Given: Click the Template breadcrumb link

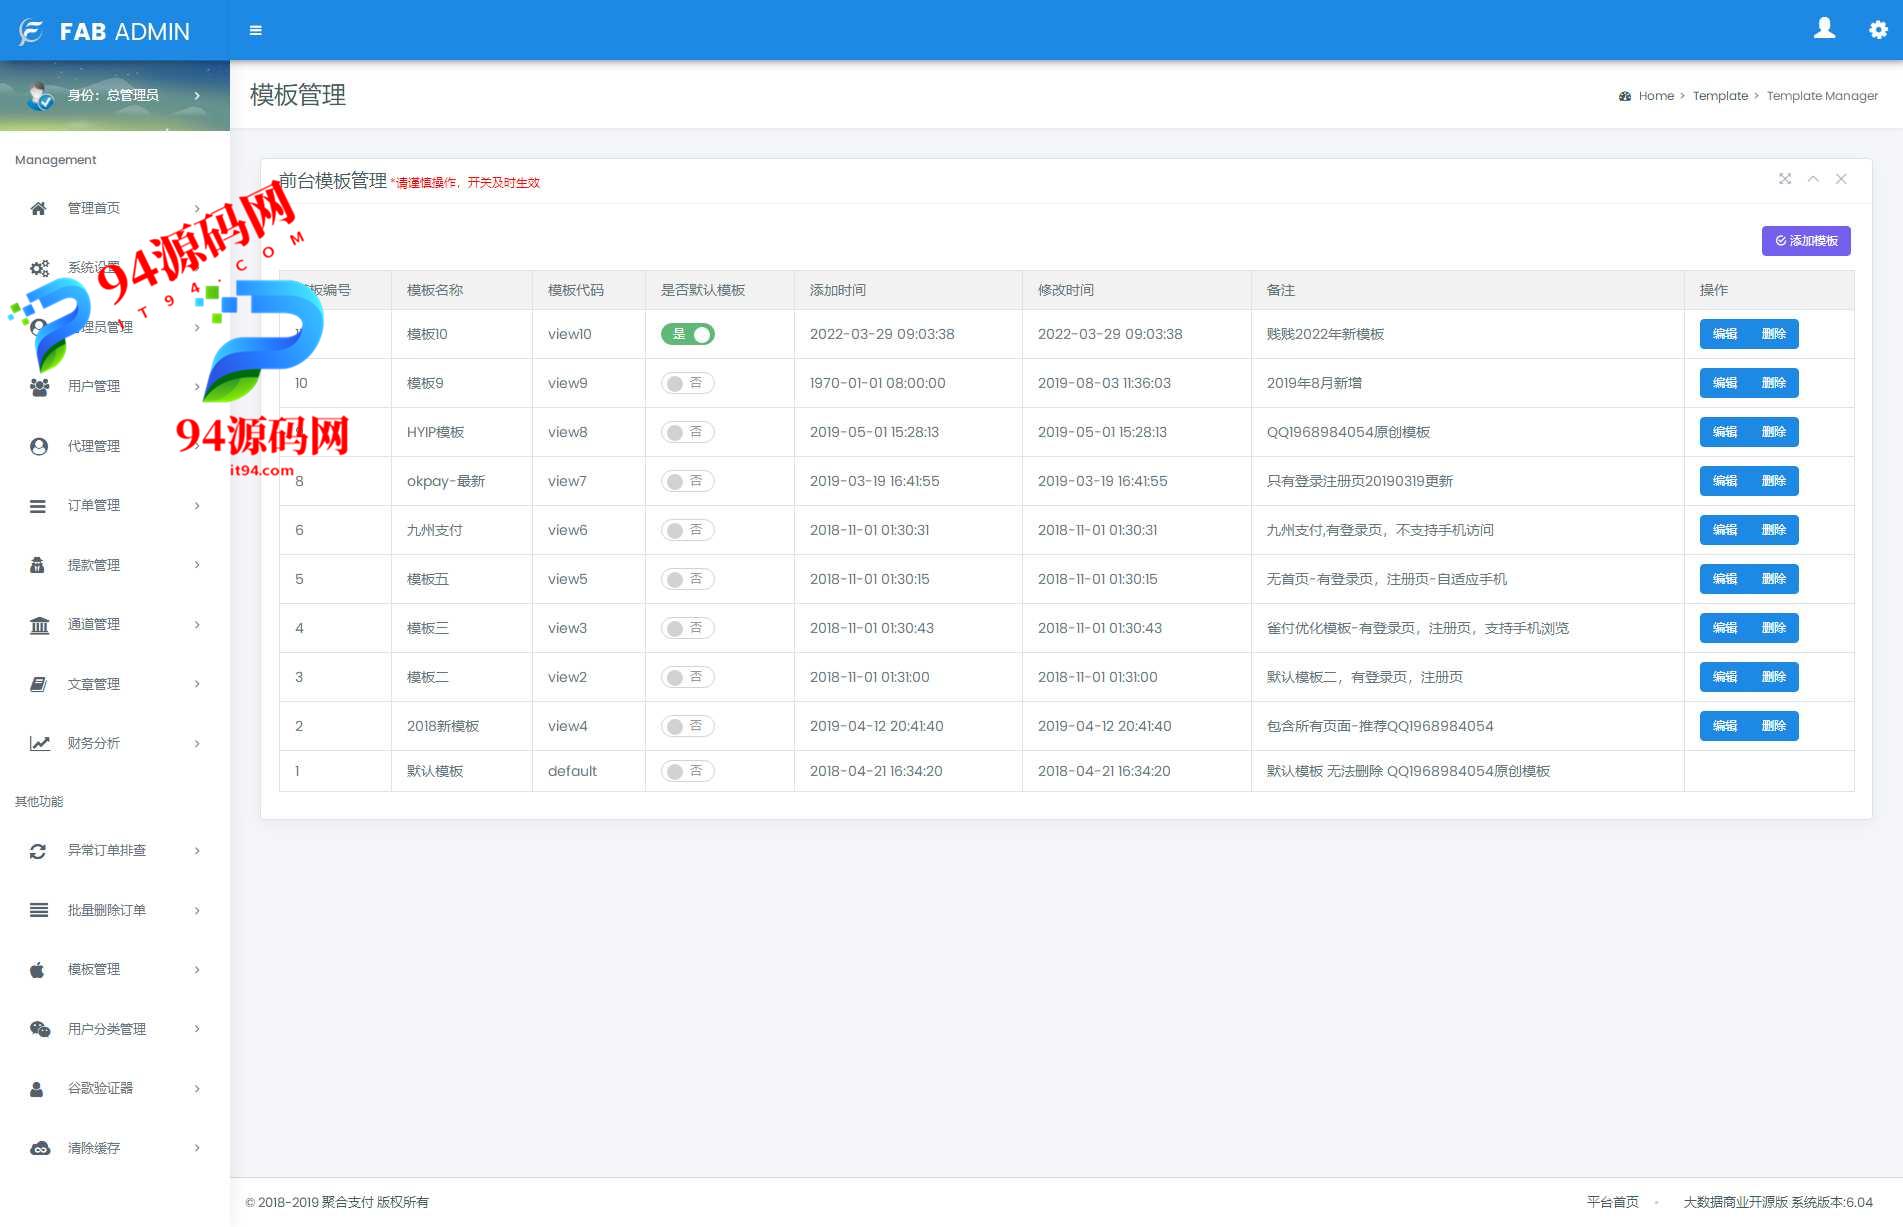Looking at the screenshot, I should [x=1720, y=96].
